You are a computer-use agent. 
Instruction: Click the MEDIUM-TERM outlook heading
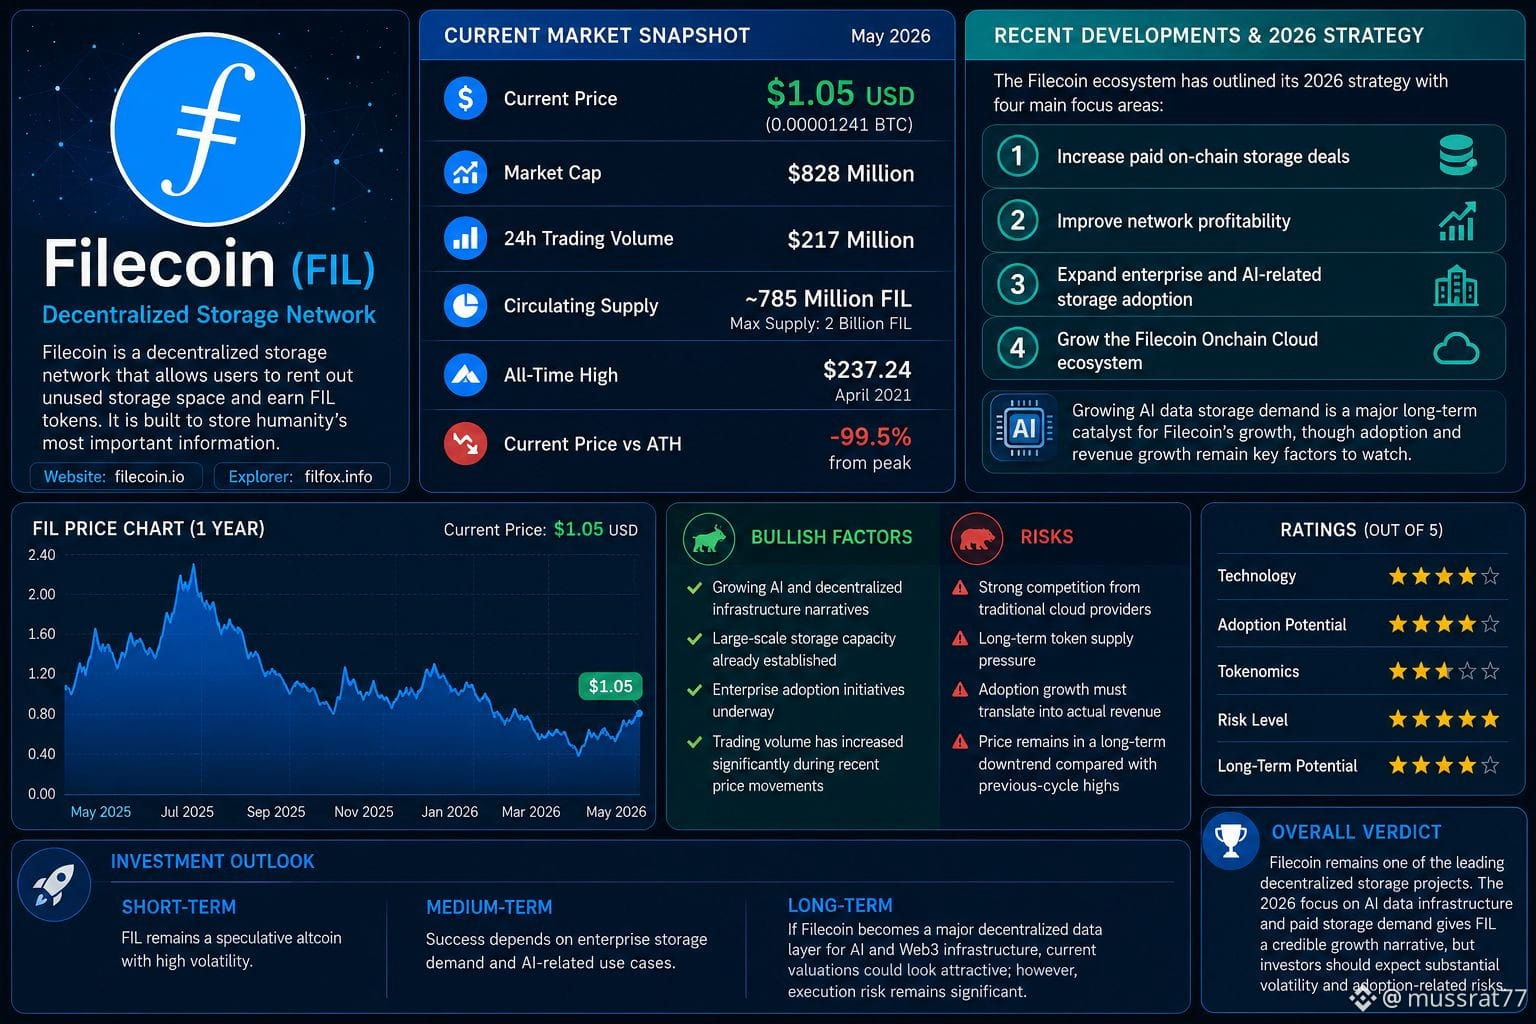click(x=489, y=907)
